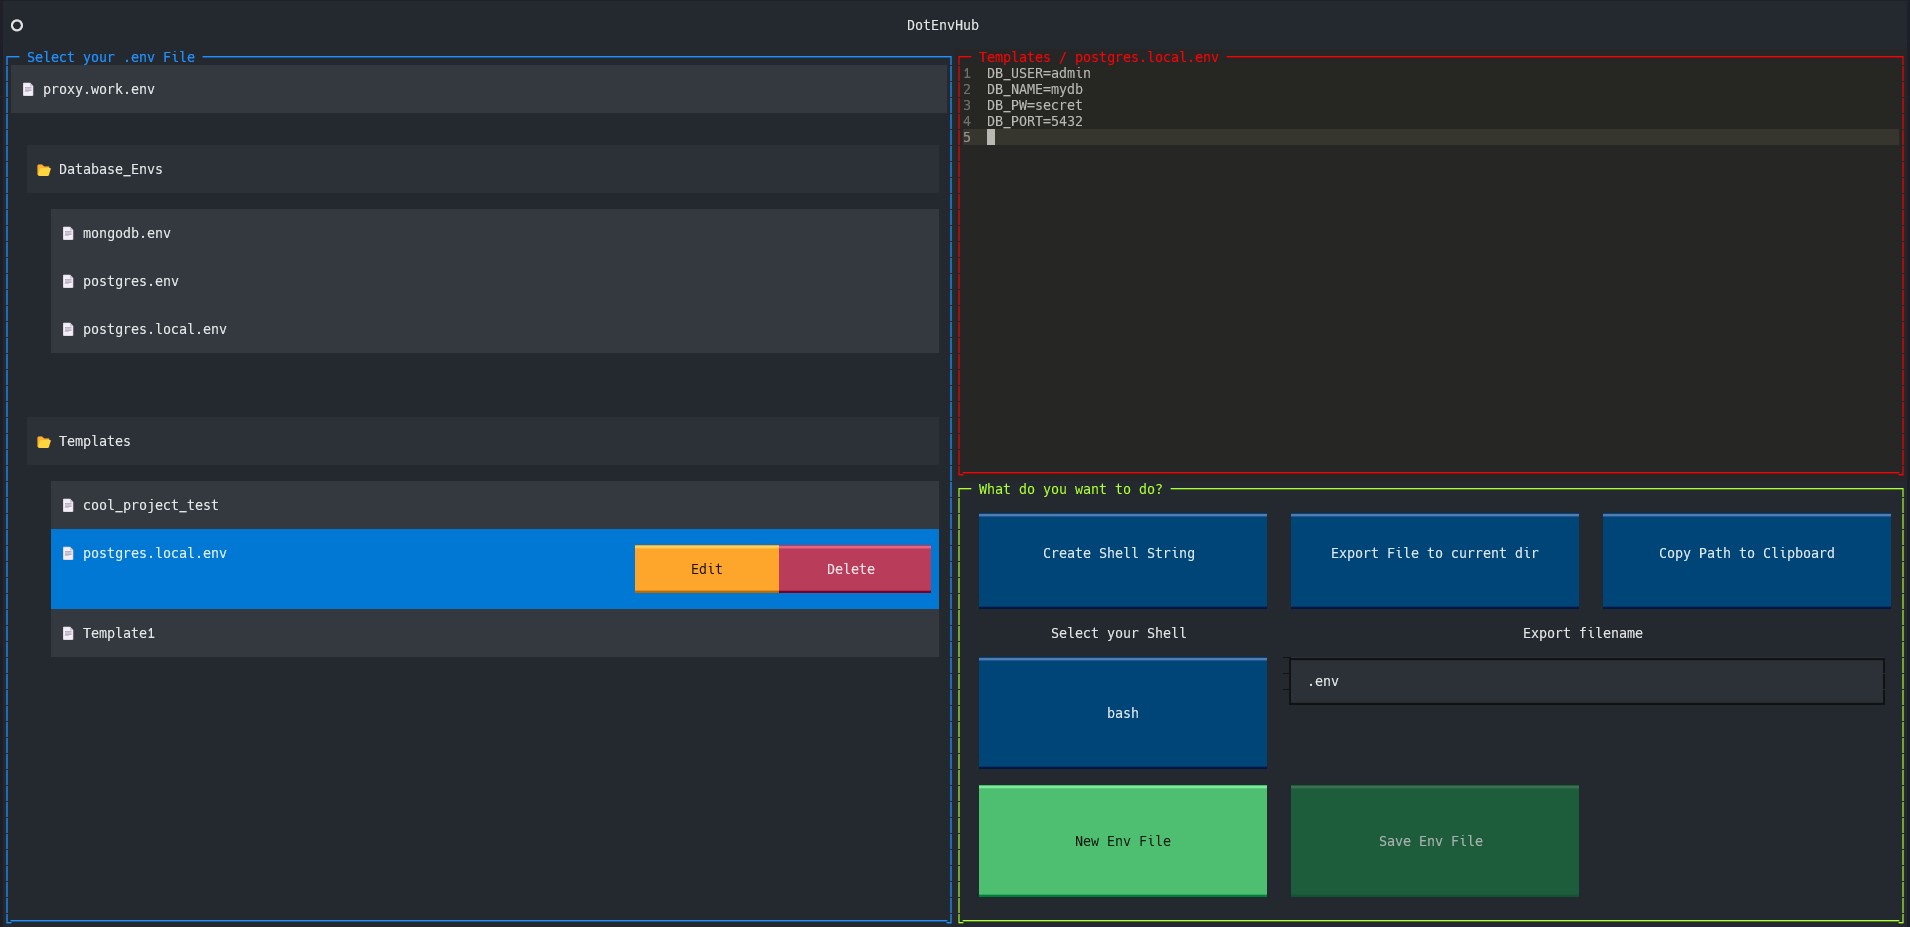Edit the selected postgres.local.env file
This screenshot has width=1910, height=927.
707,569
